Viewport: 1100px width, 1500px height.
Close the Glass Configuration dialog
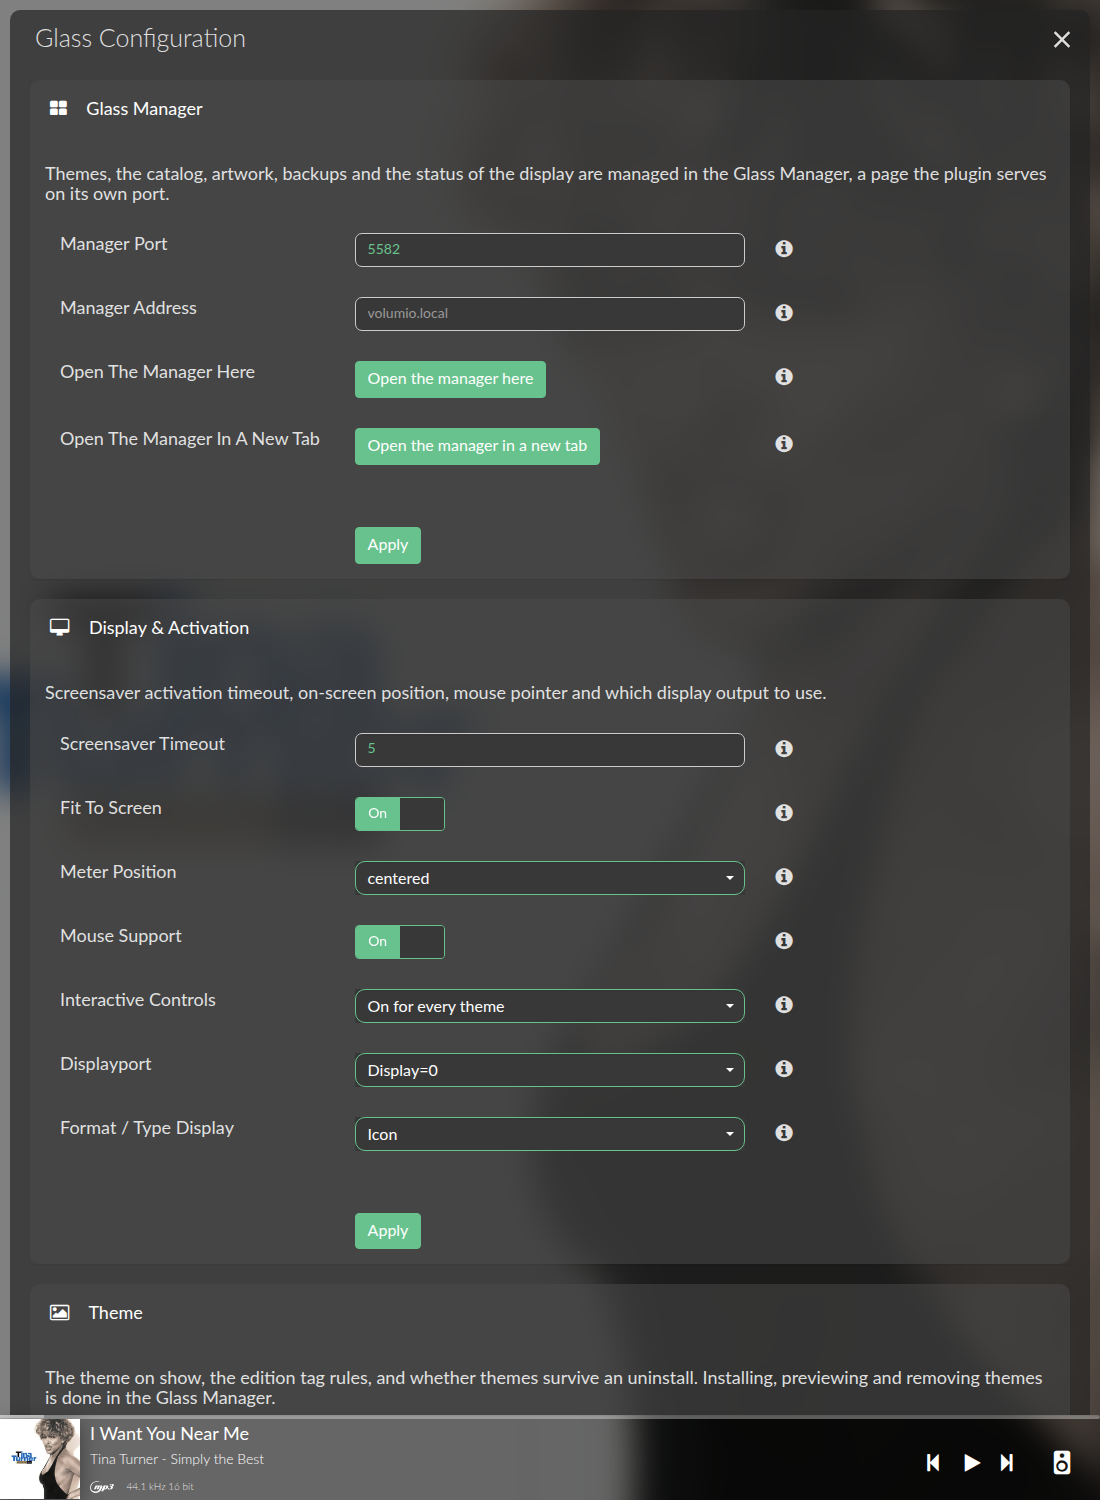(1062, 39)
